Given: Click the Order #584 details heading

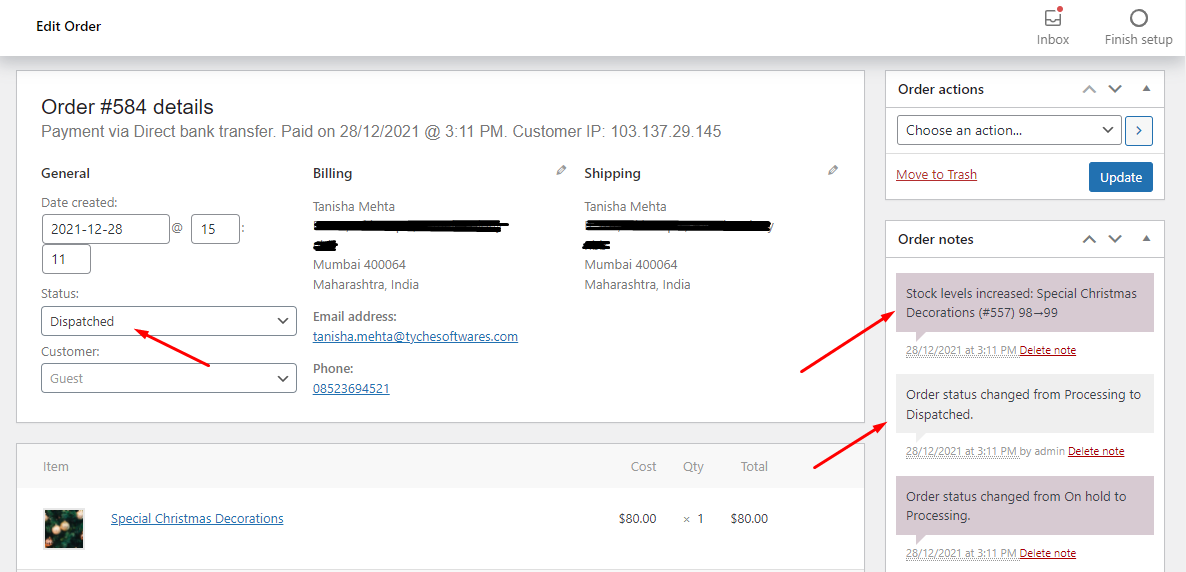Looking at the screenshot, I should (x=127, y=107).
